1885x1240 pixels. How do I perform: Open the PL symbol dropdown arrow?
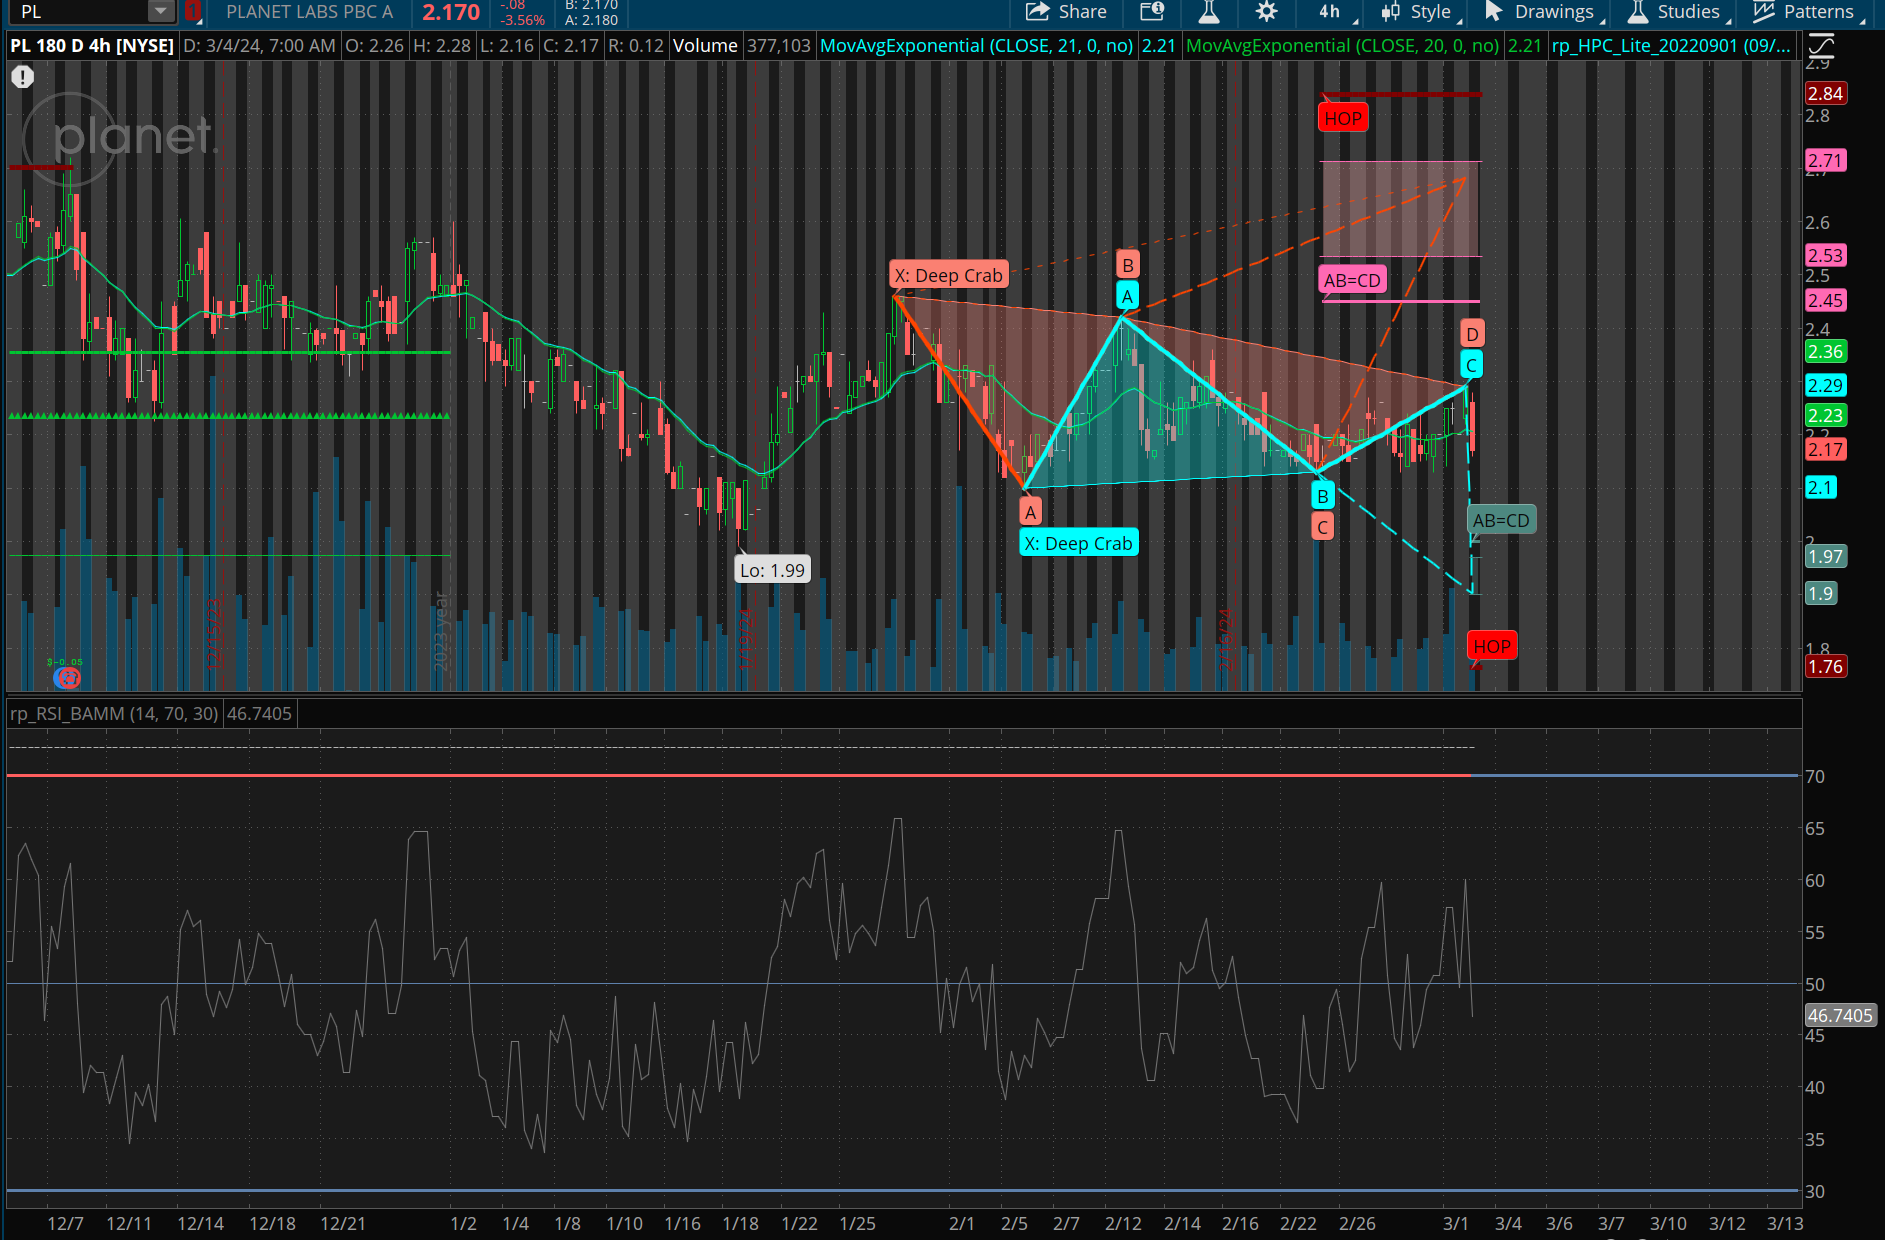(161, 12)
